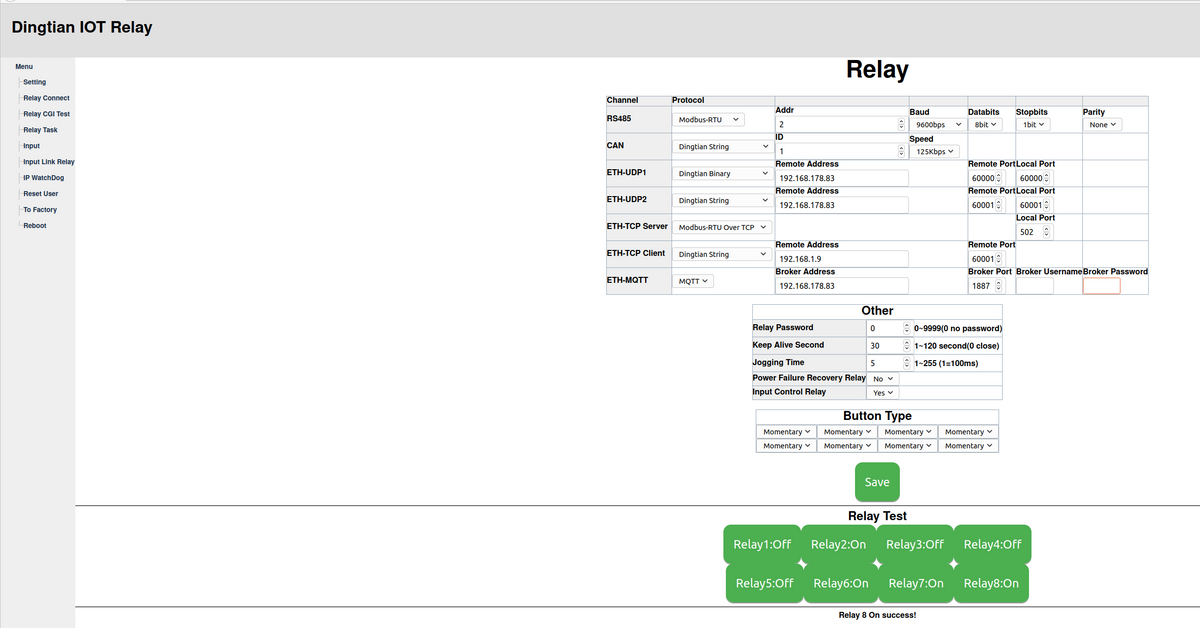
Task: Click the Reboot link in the menu
Action: click(34, 226)
